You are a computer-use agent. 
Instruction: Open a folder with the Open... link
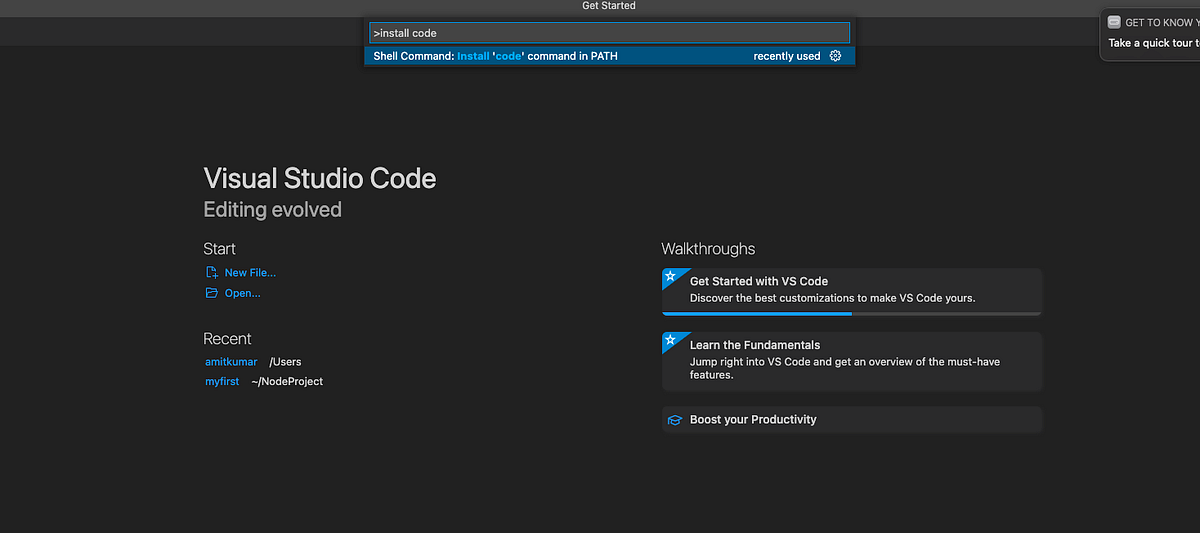[242, 293]
